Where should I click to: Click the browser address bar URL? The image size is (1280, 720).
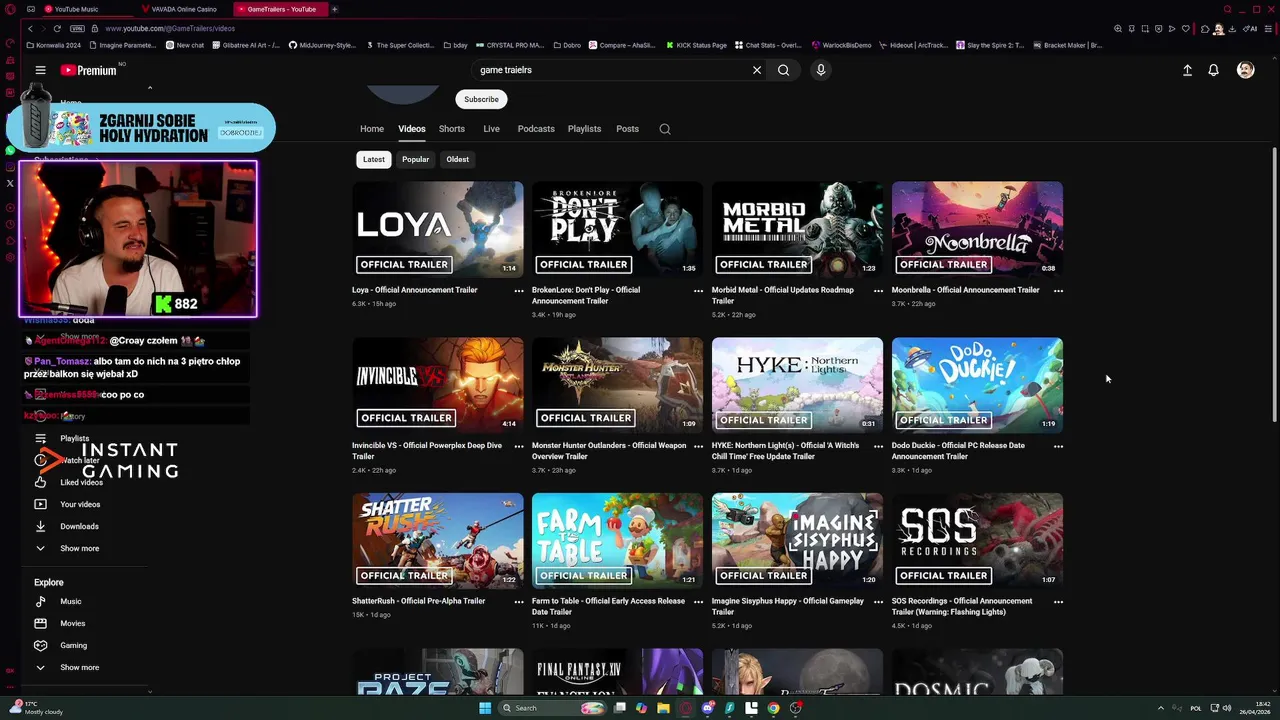click(x=169, y=29)
